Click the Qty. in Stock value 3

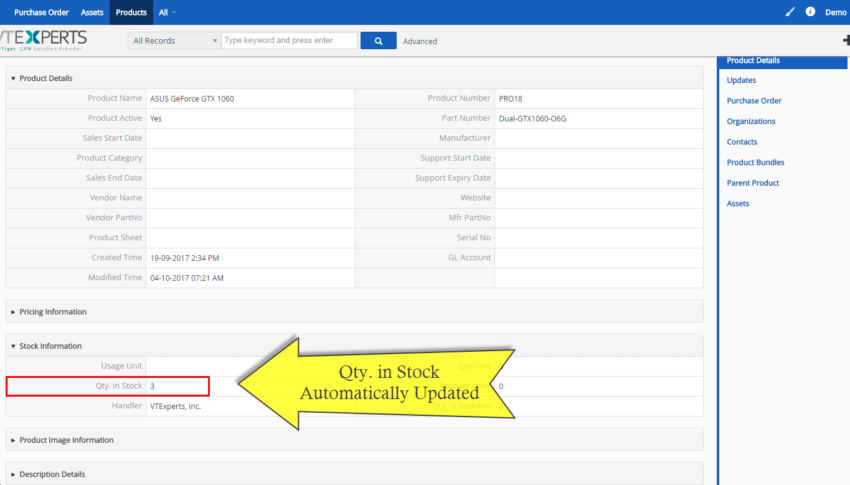tap(152, 386)
